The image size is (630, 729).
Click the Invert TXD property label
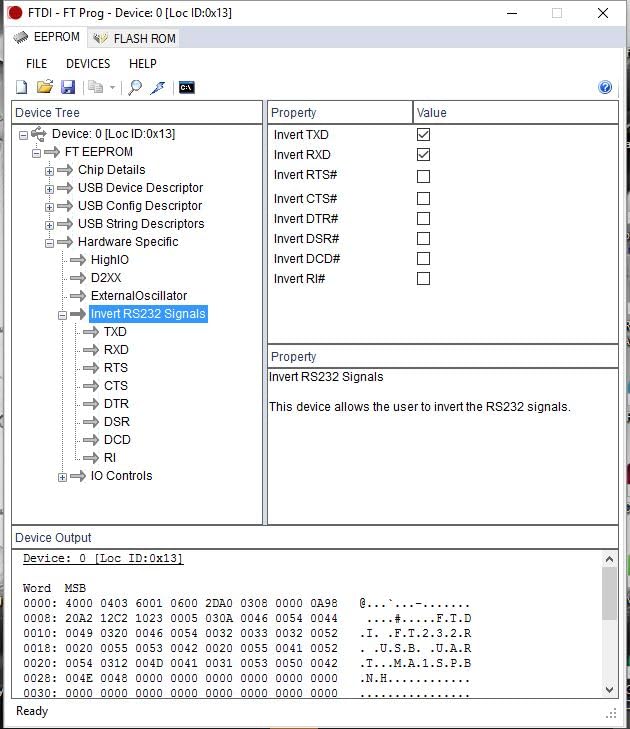(x=301, y=135)
